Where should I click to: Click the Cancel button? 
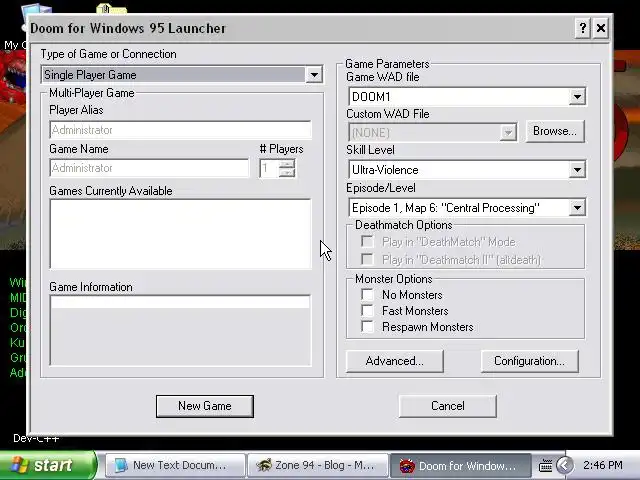coord(447,406)
